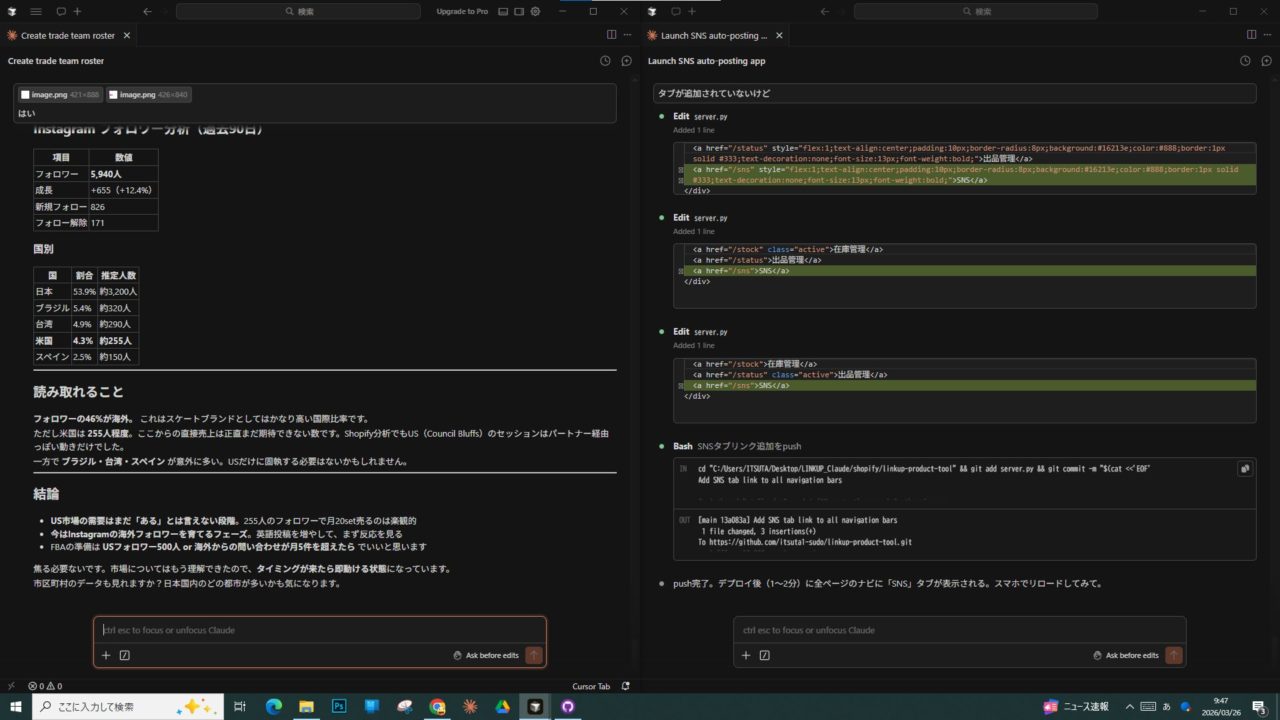The width and height of the screenshot is (1280, 720).
Task: Copy the Bash command with the copy icon
Action: [1245, 468]
